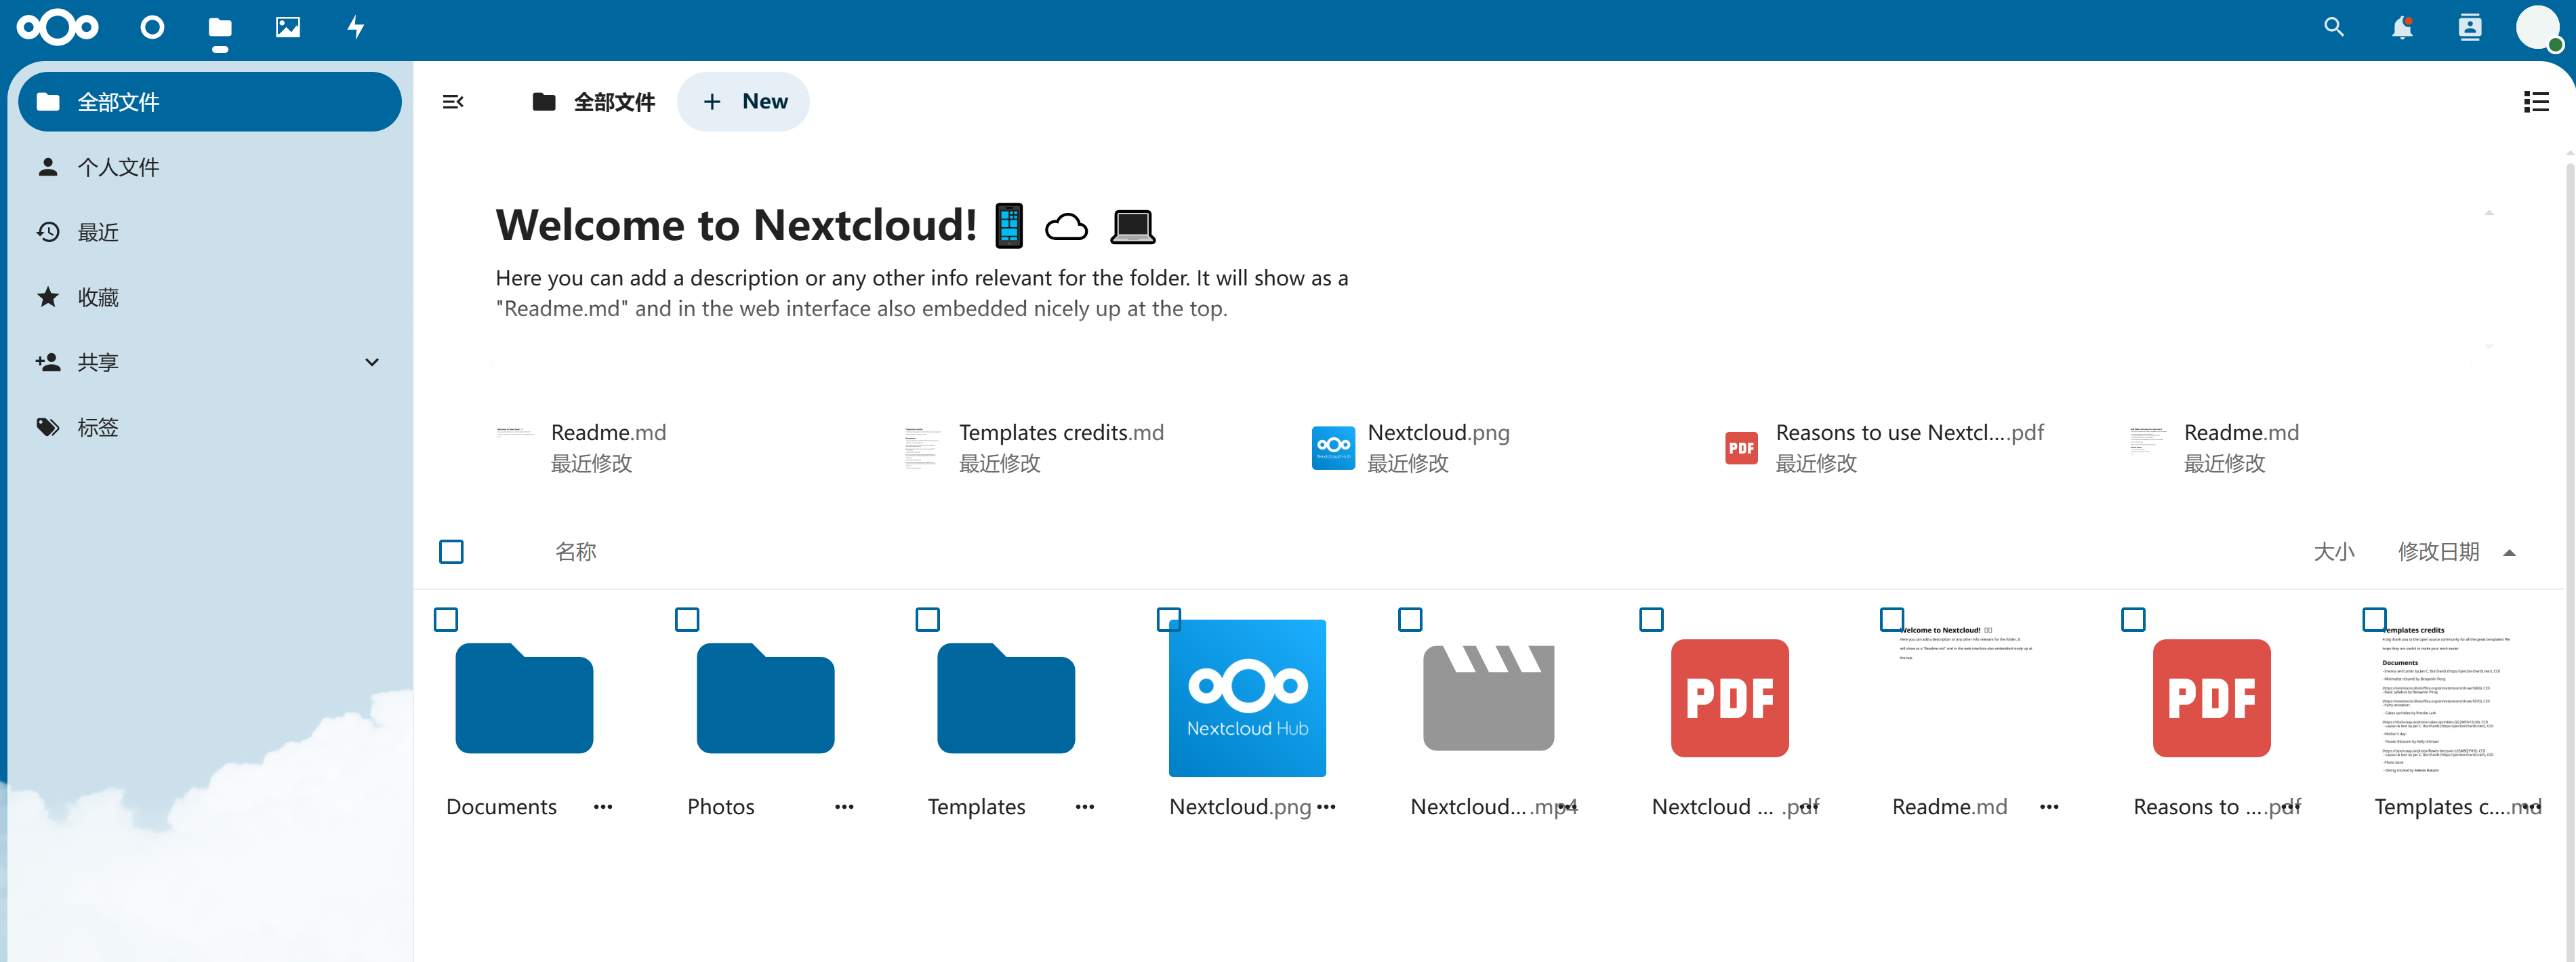Expand the 共享 section chevron
Screen dimensions: 2576x962
(372, 362)
